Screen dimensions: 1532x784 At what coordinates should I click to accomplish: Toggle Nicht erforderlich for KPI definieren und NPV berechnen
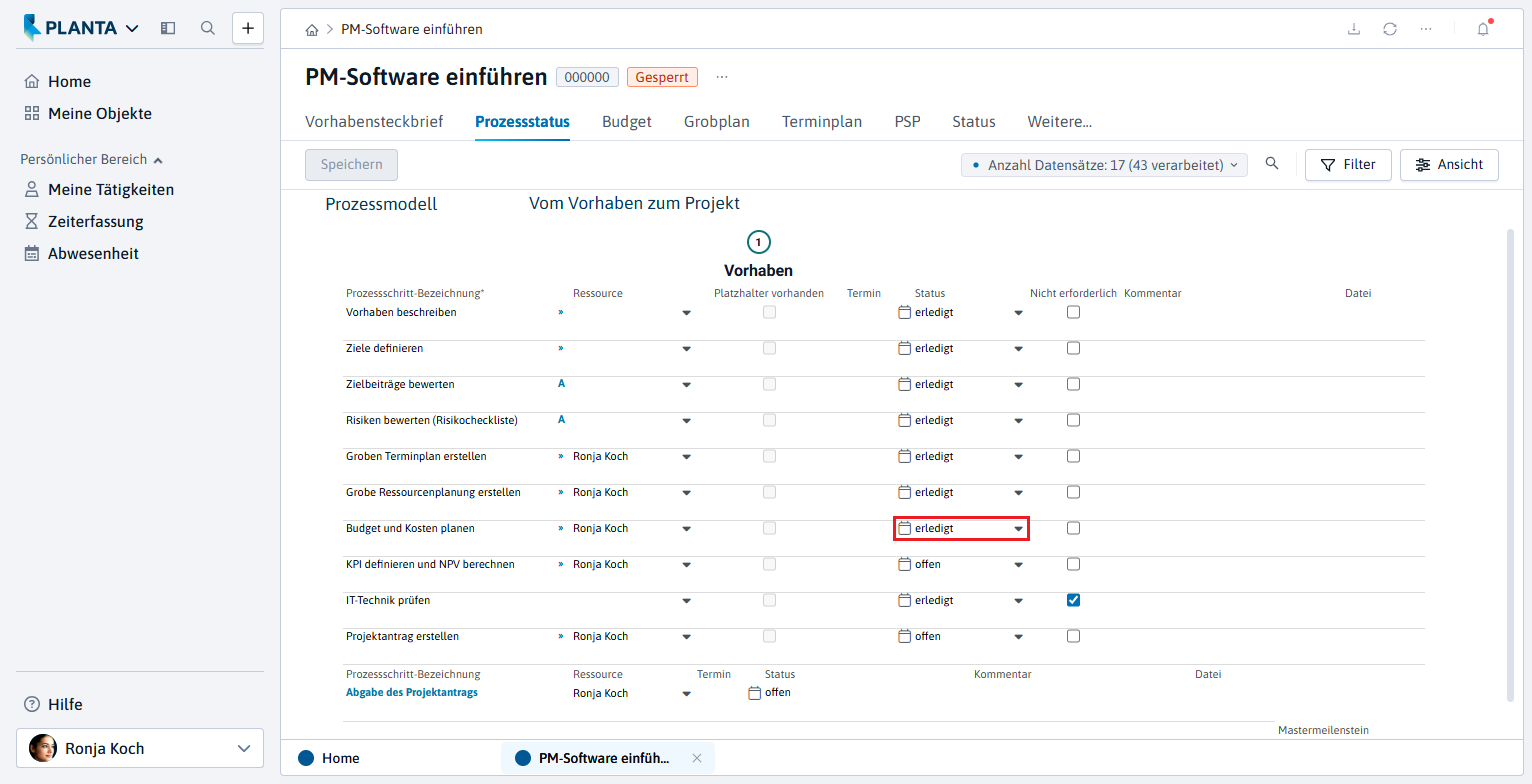pyautogui.click(x=1073, y=564)
